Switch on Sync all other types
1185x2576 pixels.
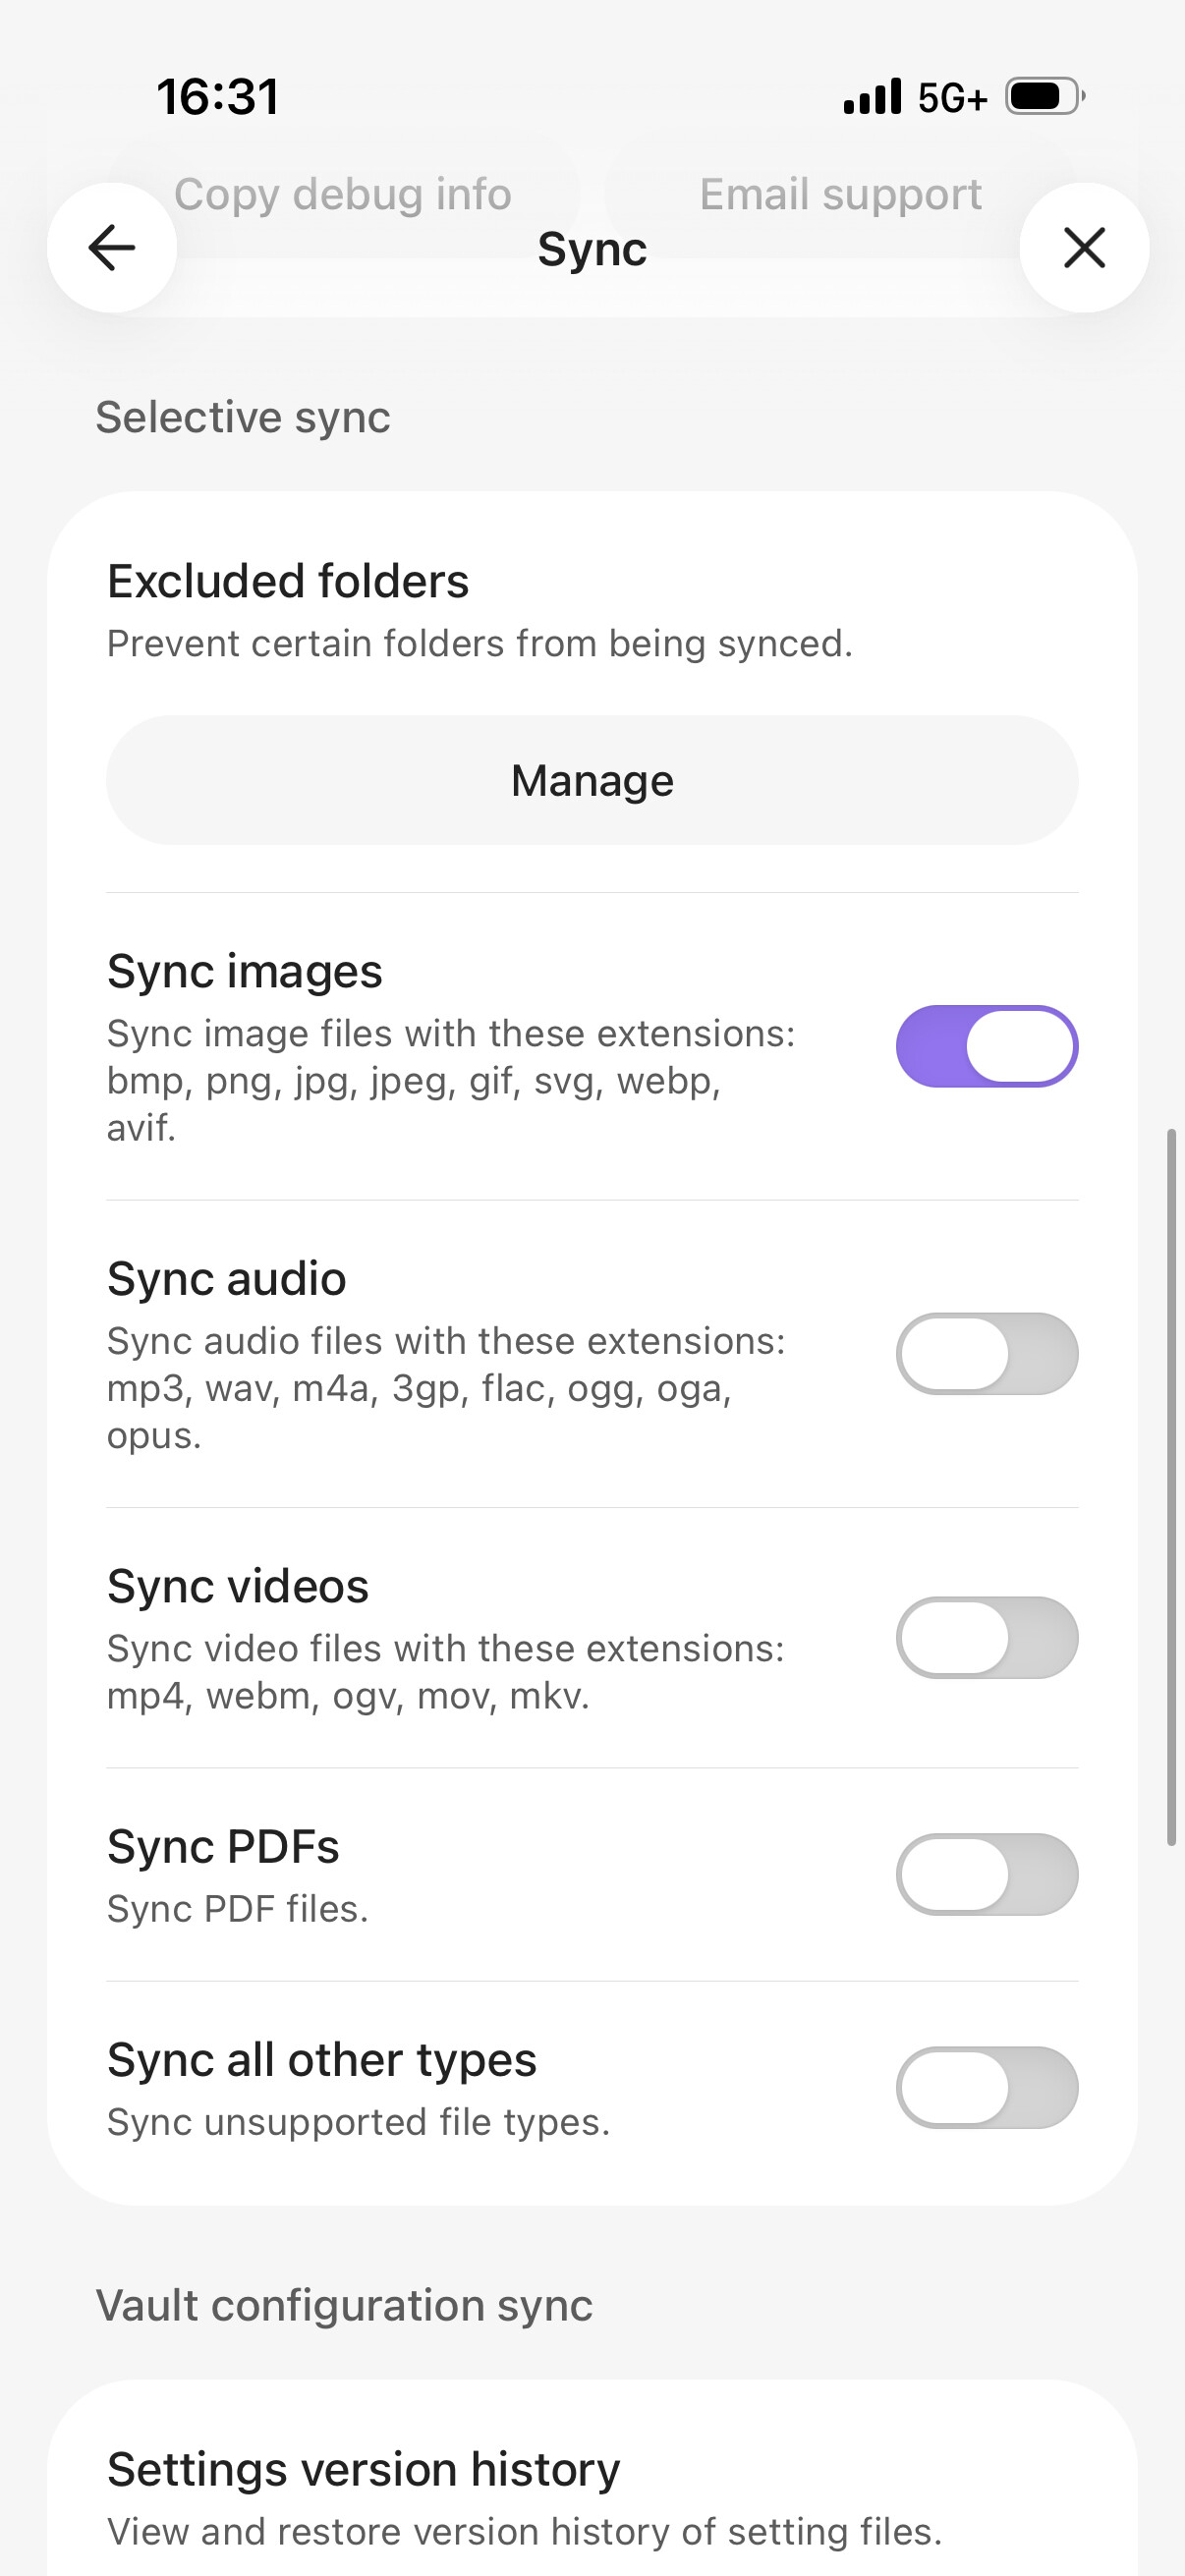pos(986,2088)
